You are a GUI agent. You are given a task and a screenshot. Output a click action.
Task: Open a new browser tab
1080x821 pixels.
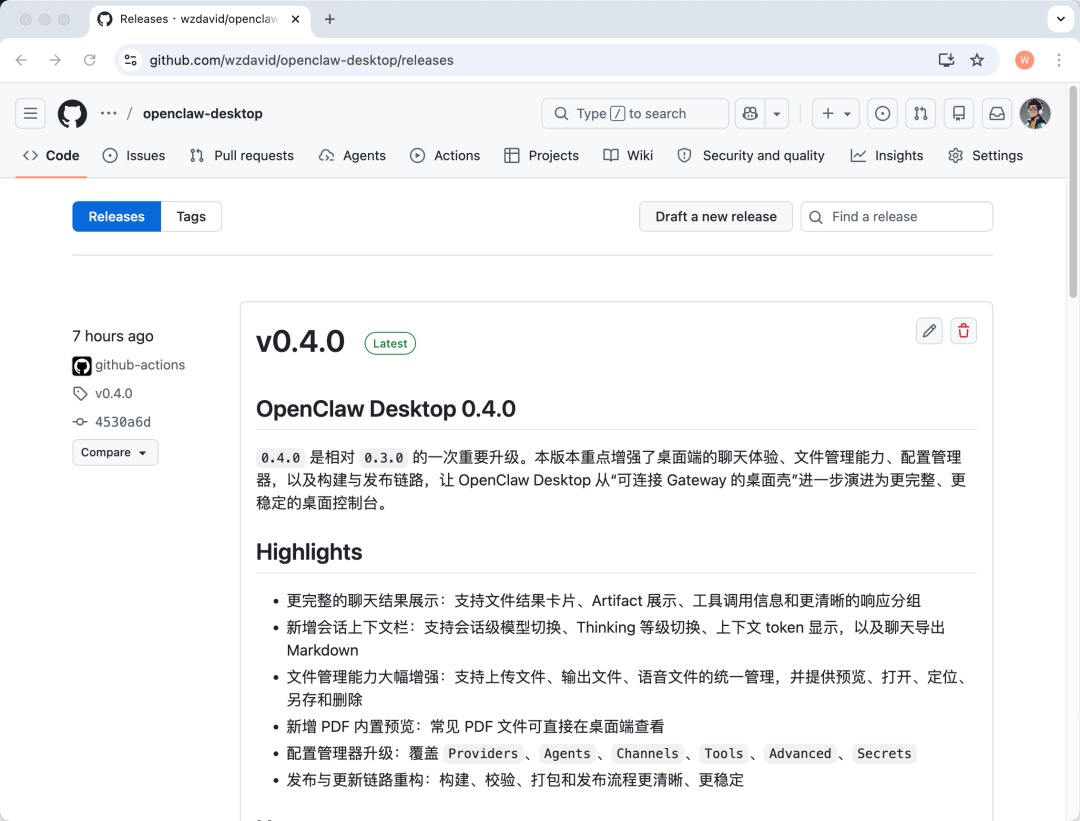coord(330,19)
